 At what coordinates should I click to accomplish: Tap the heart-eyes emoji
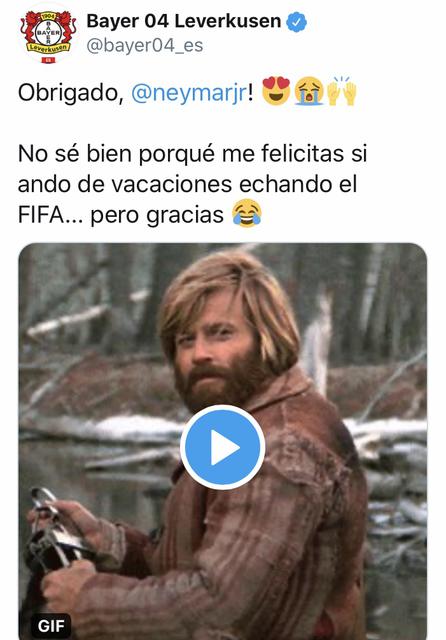coord(276,91)
